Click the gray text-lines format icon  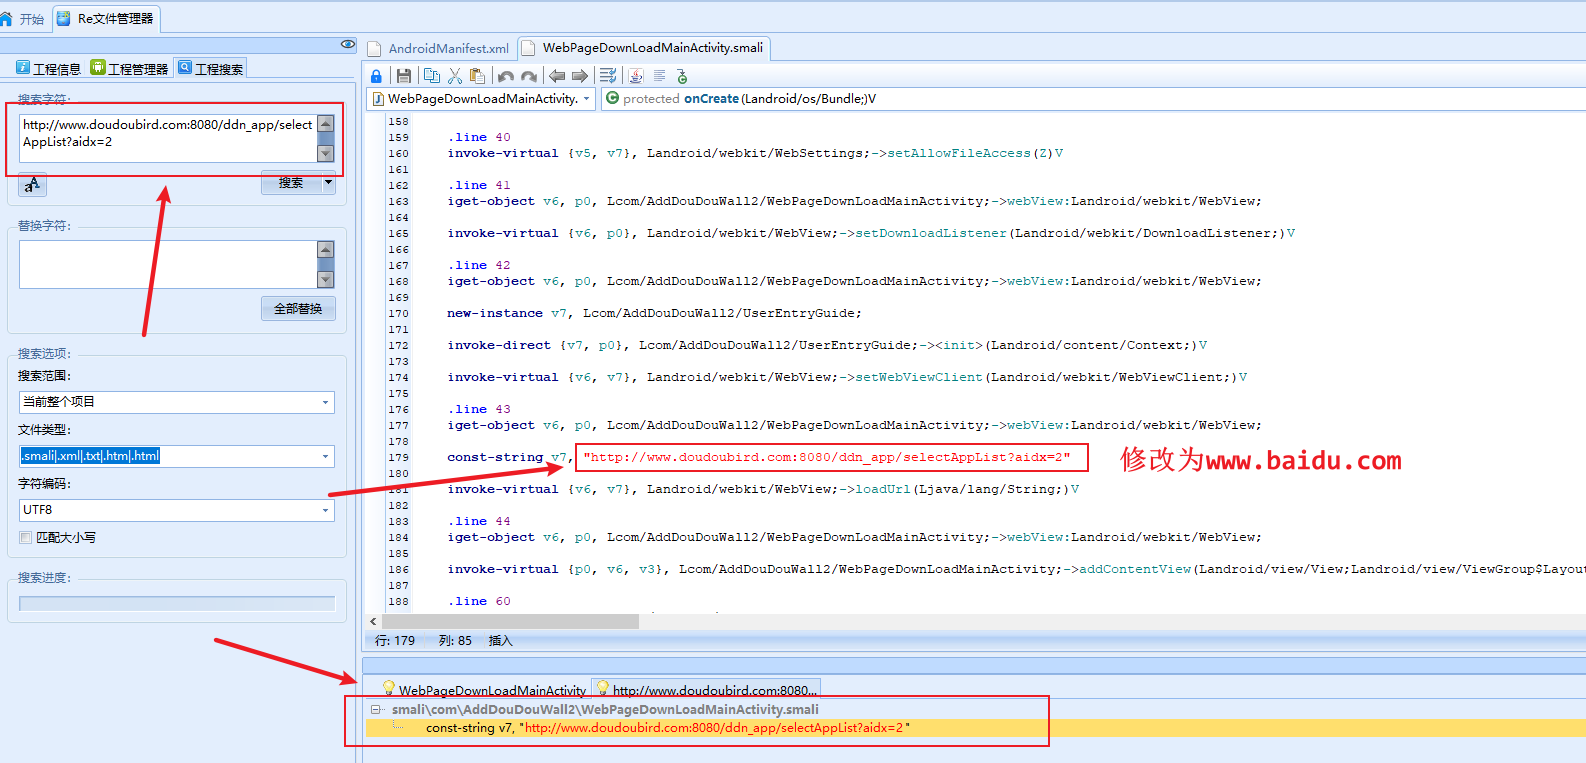660,76
